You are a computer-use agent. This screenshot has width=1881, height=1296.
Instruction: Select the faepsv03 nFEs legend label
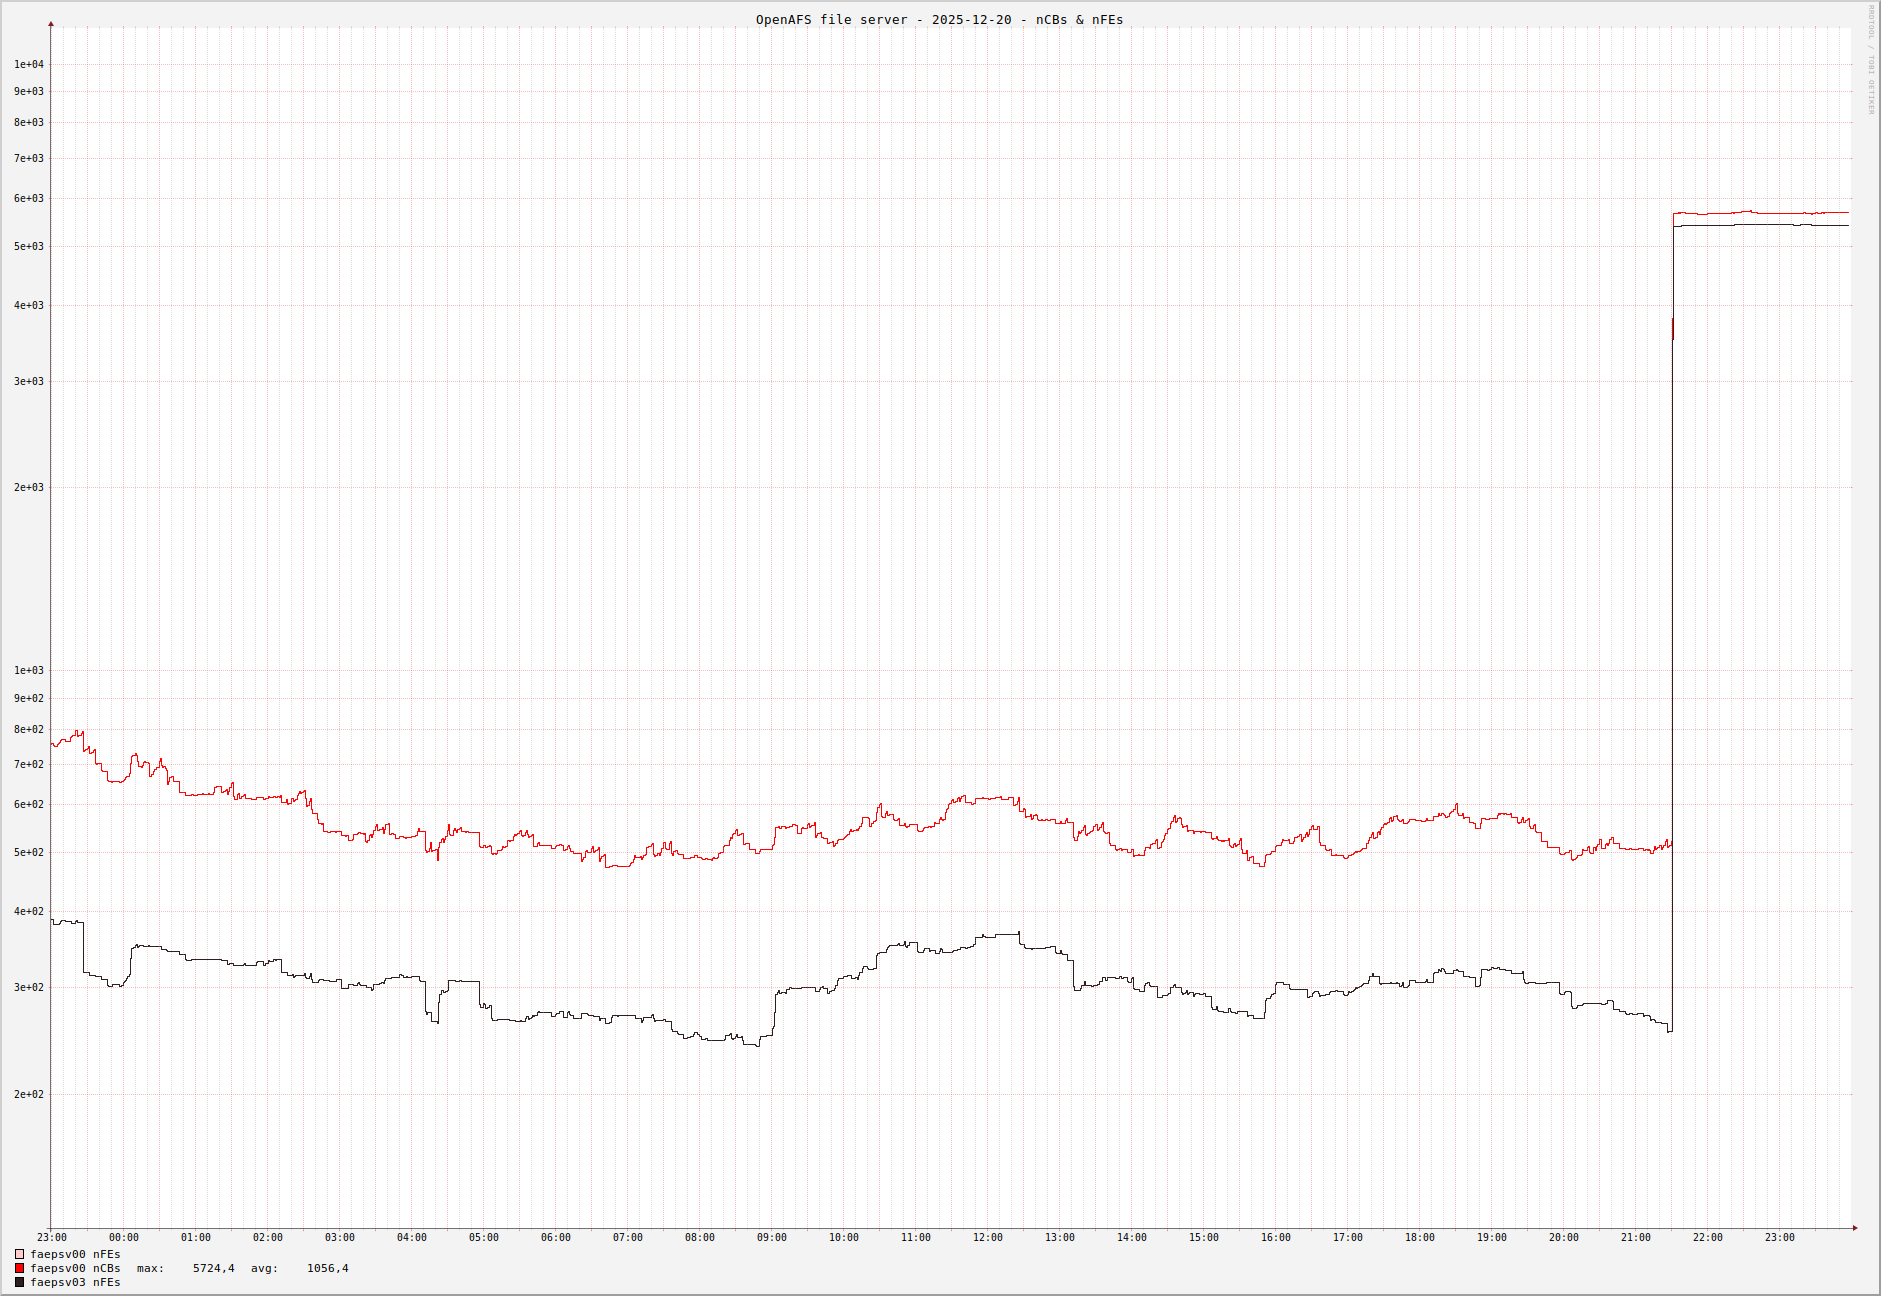(x=75, y=1282)
